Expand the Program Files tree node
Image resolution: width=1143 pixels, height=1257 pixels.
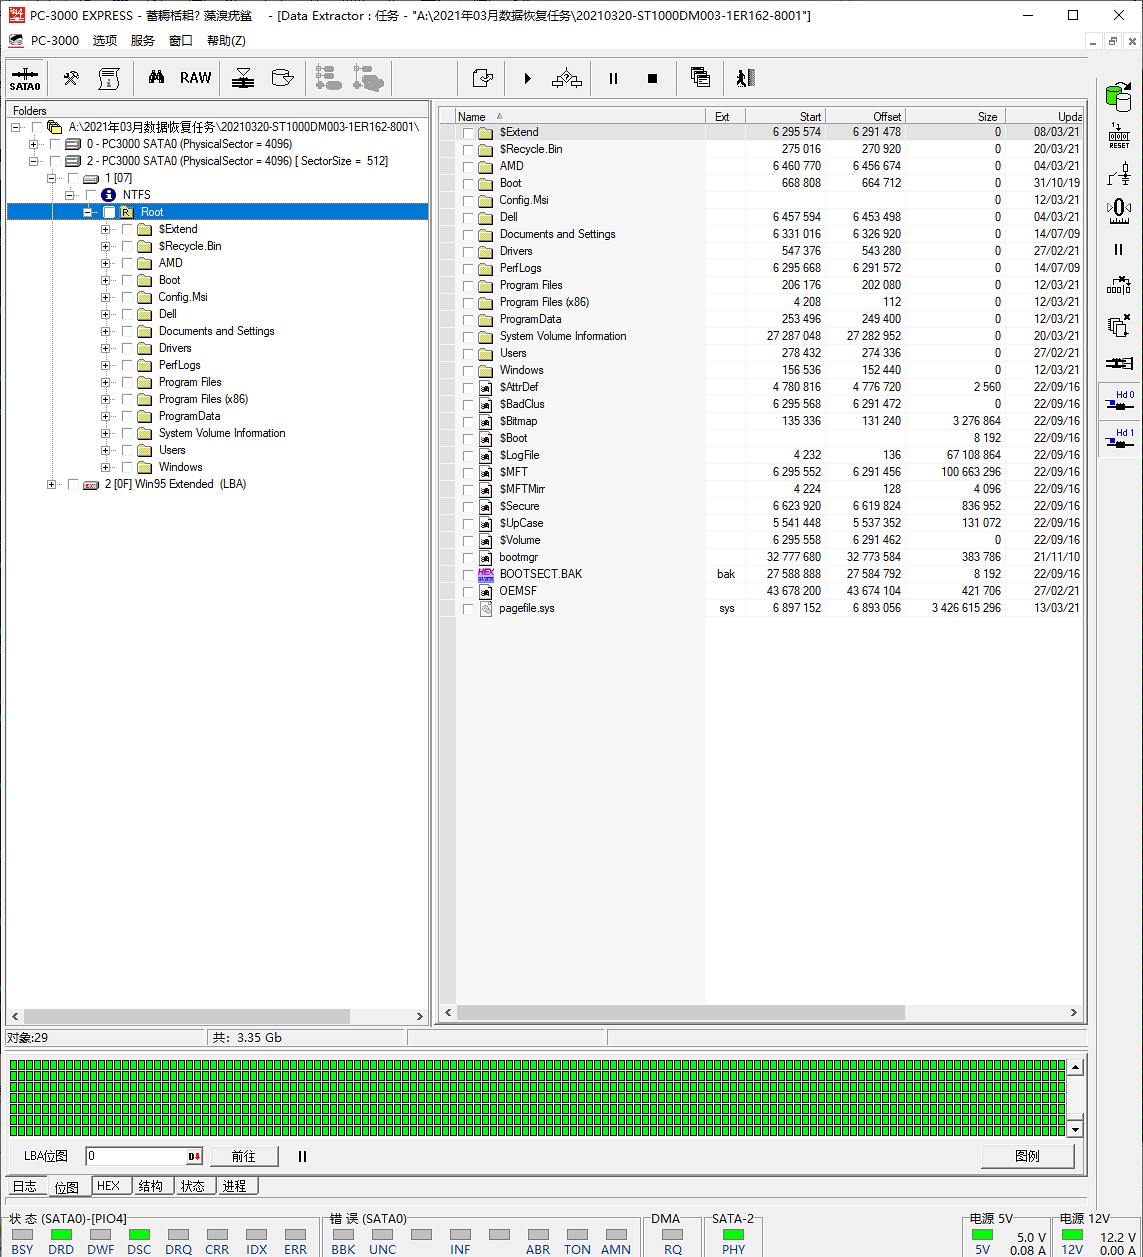pyautogui.click(x=106, y=383)
